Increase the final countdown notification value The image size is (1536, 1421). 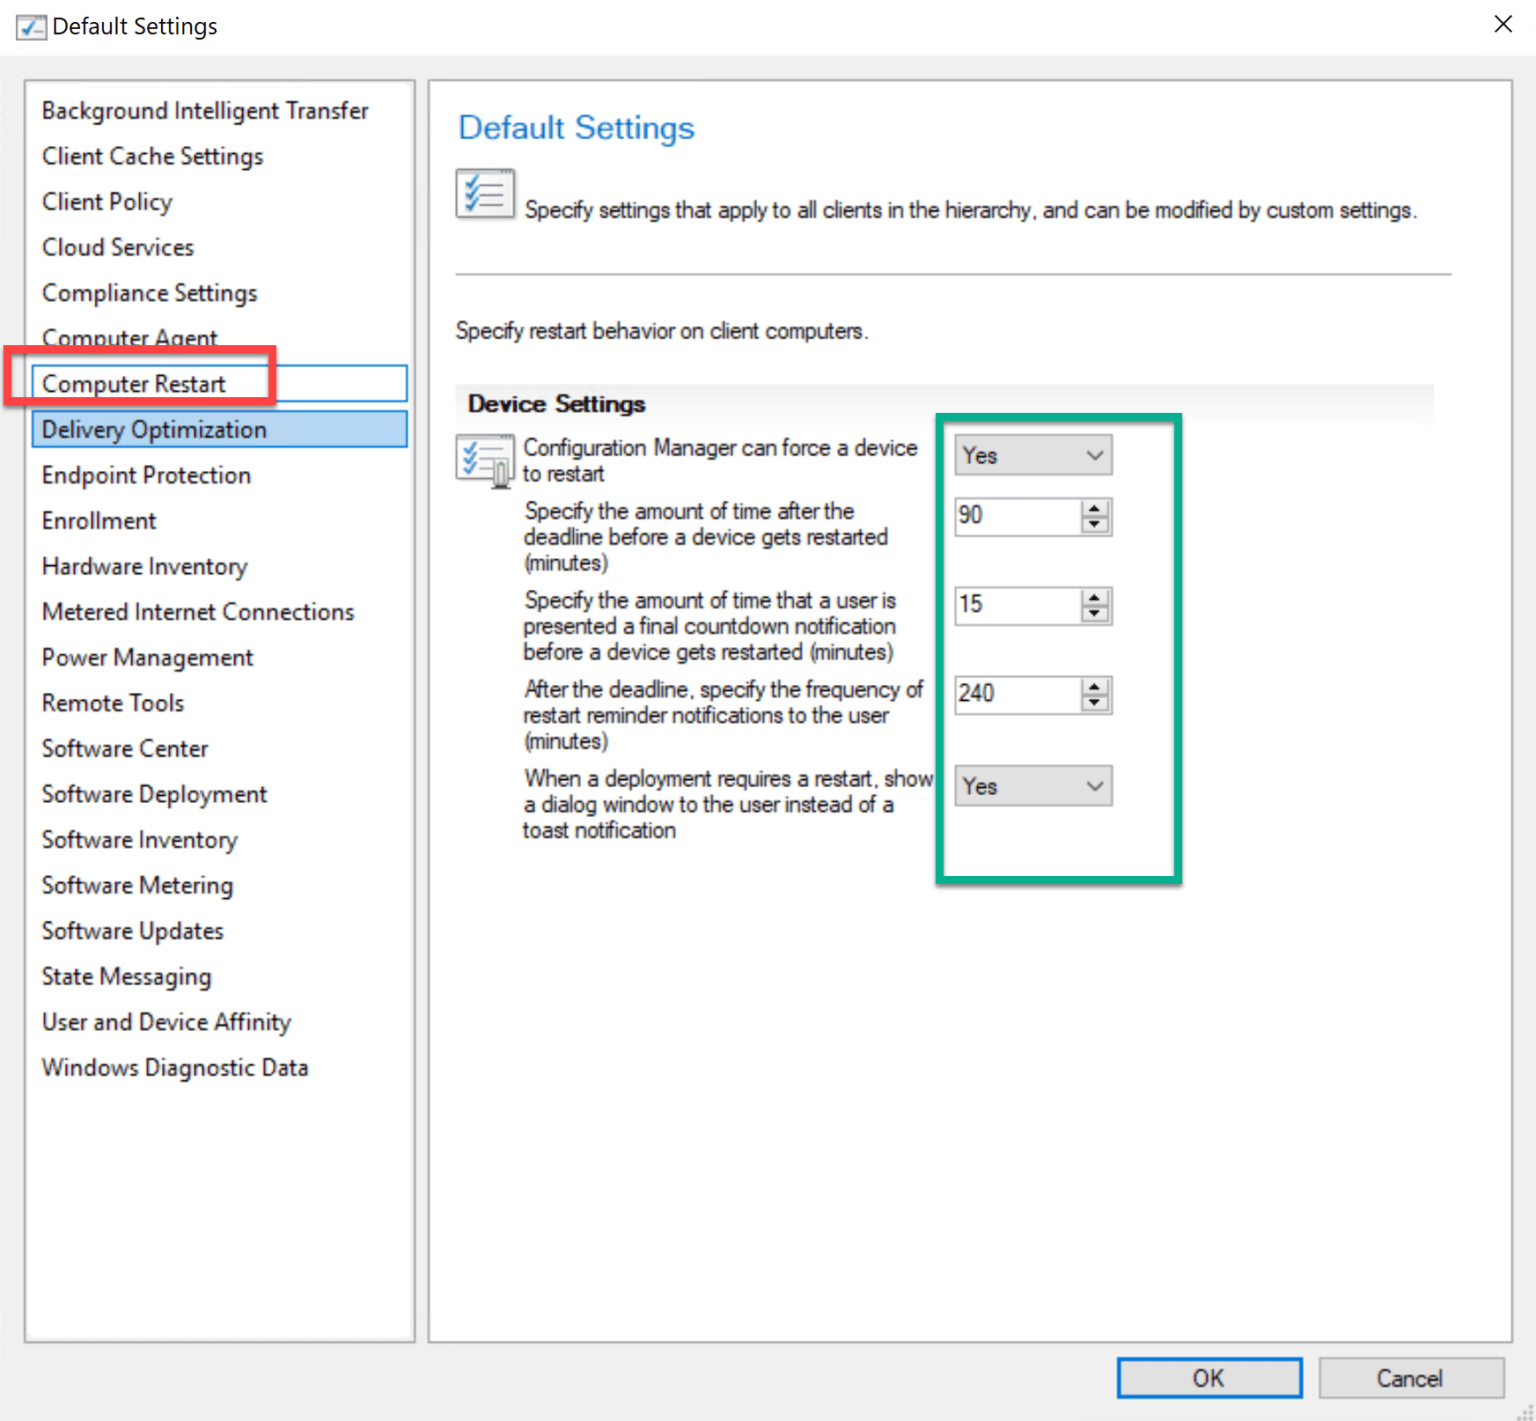tap(1096, 598)
